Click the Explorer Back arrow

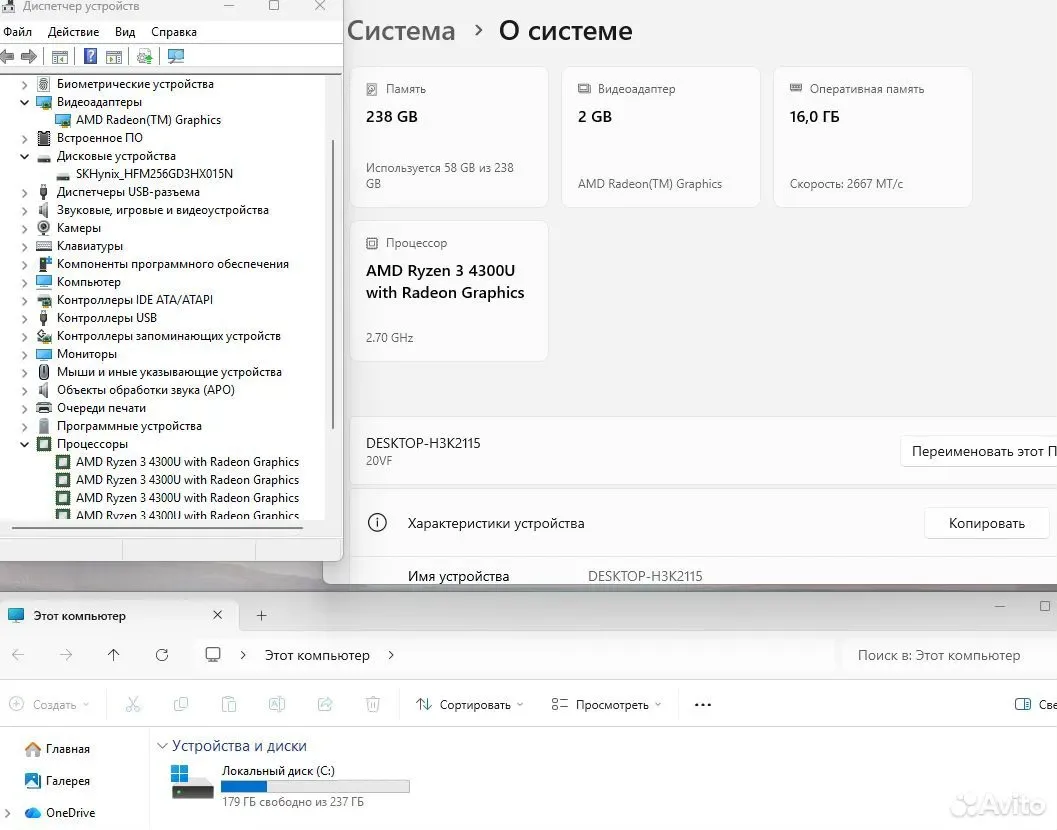18,655
